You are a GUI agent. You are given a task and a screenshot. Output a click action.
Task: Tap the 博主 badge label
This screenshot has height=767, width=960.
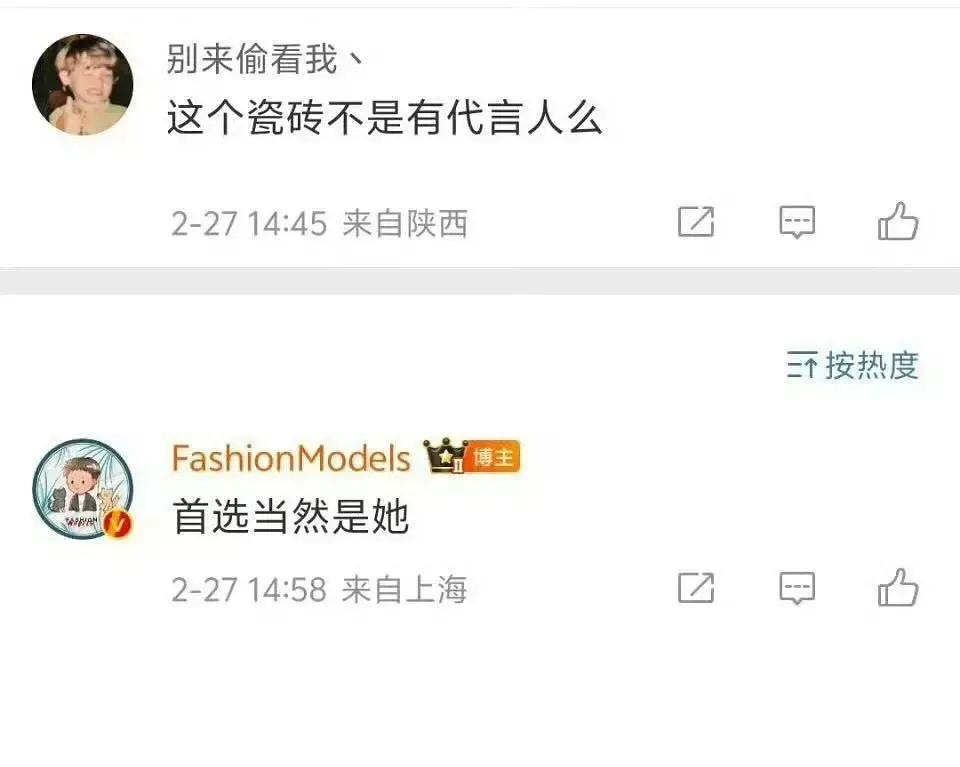[x=493, y=457]
